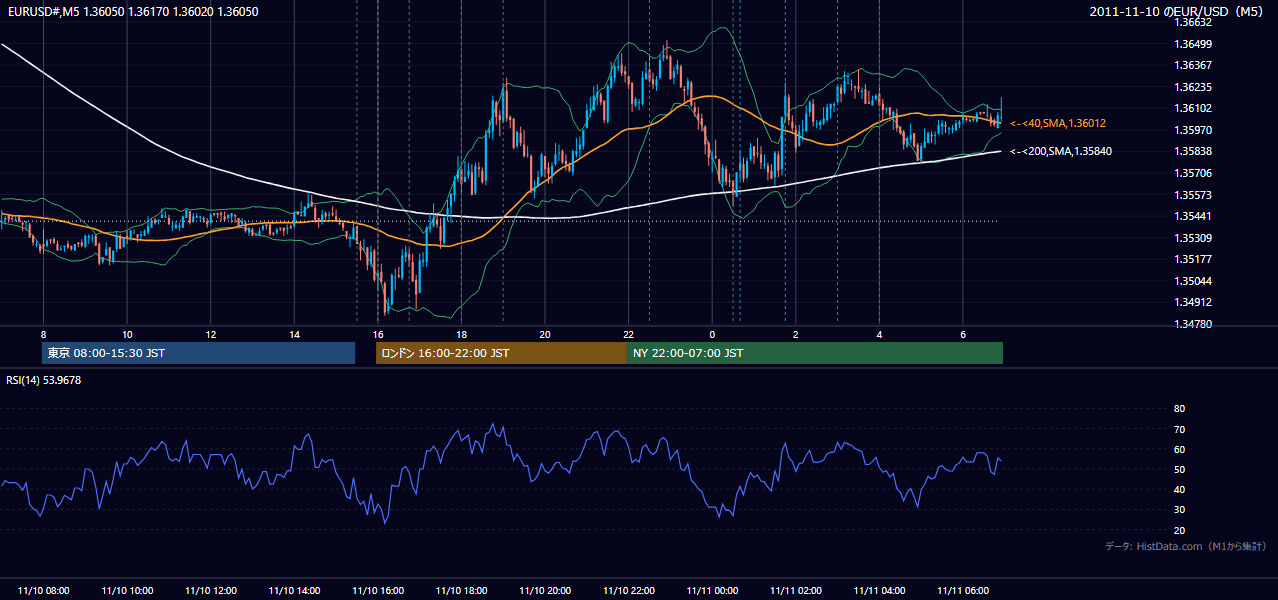The image size is (1278, 600).
Task: Click price axis value 1.36367
Action: pyautogui.click(x=1194, y=65)
